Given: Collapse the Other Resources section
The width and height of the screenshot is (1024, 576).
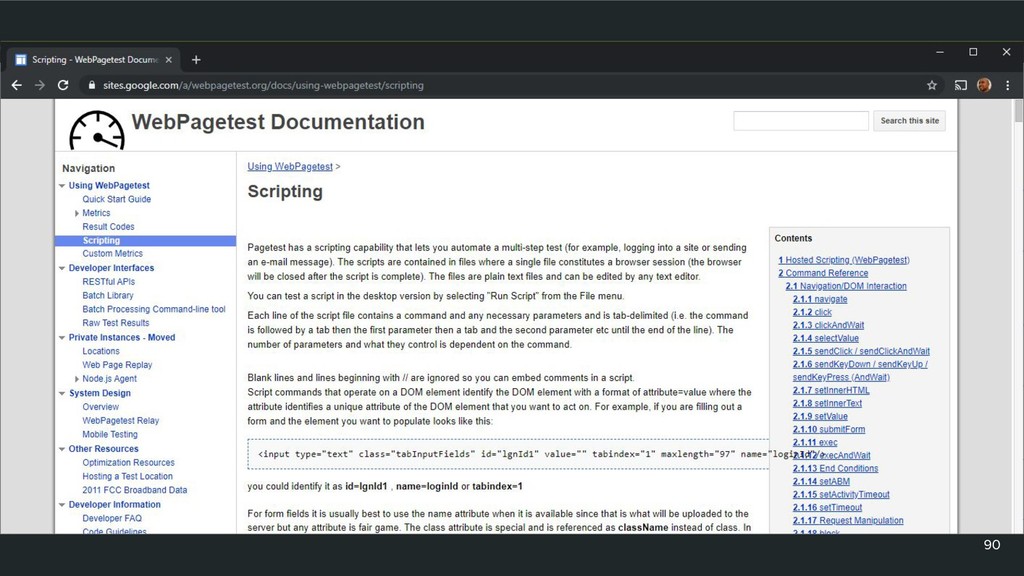Looking at the screenshot, I should [x=62, y=449].
